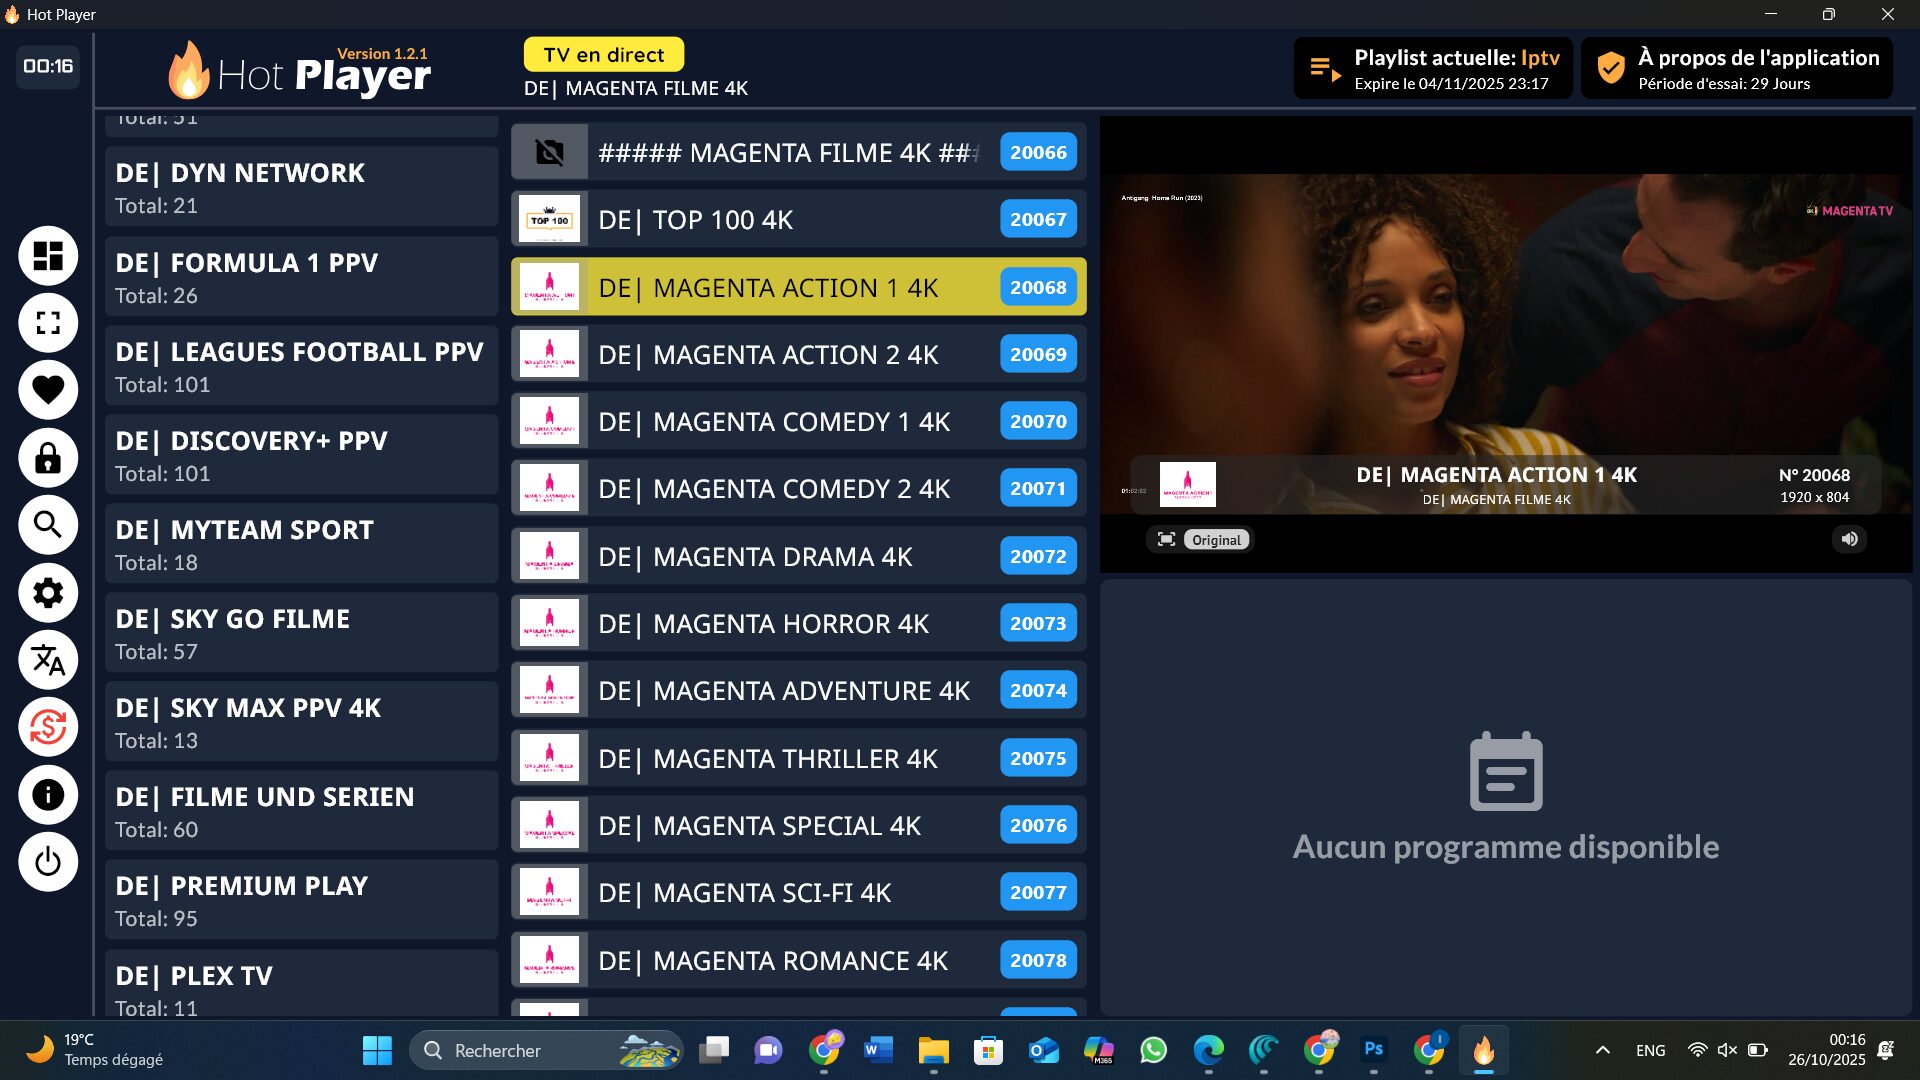Switch to the TV en direct tab
Image resolution: width=1920 pixels, height=1080 pixels.
tap(603, 55)
